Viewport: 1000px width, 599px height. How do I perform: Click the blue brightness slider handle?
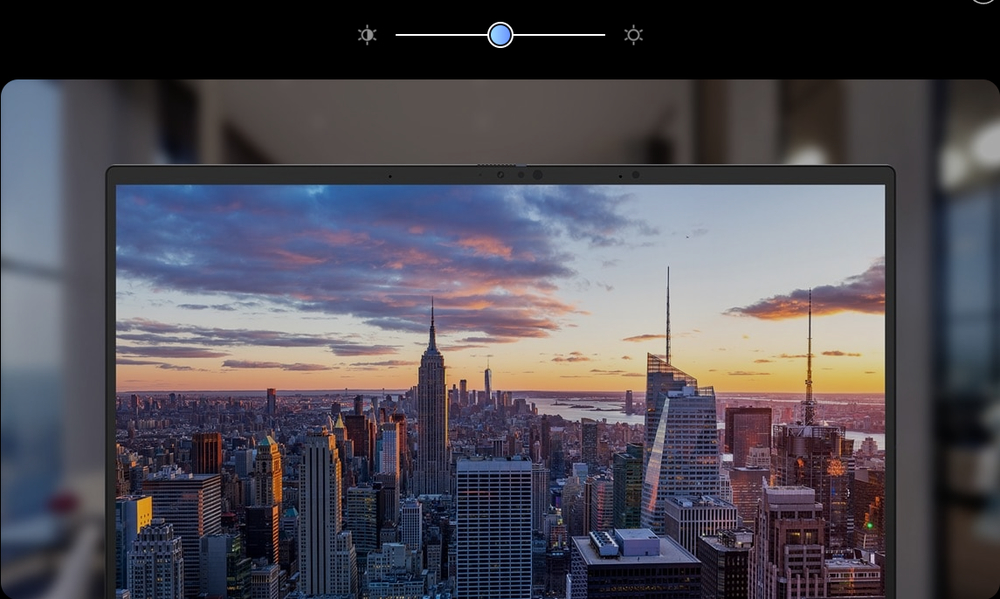click(500, 35)
